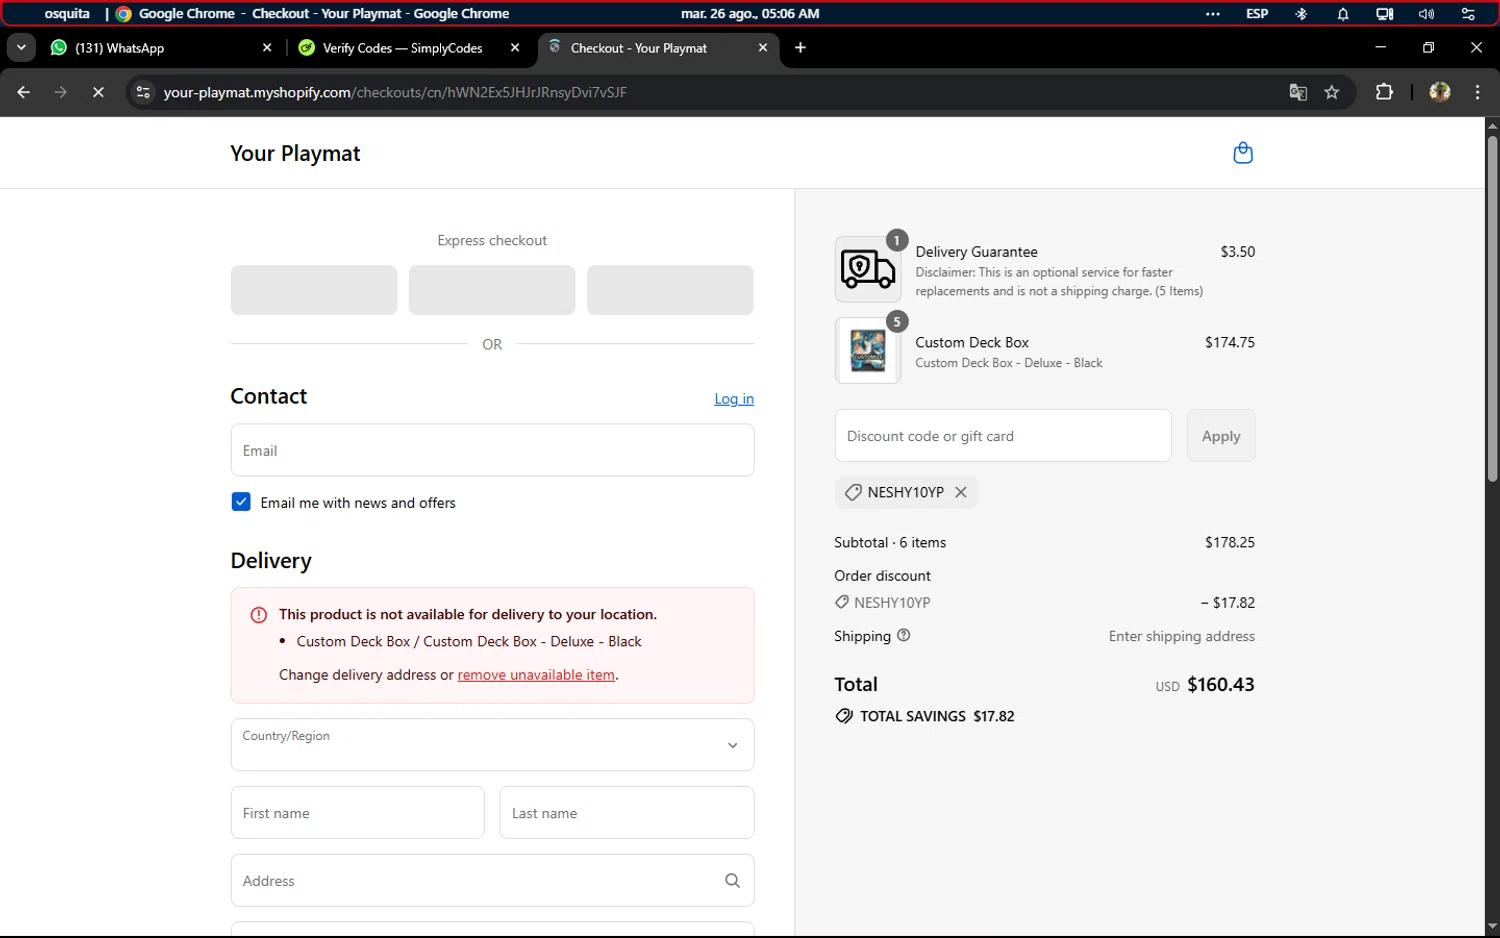This screenshot has width=1500, height=938.
Task: Open the screen display icon in system tray
Action: click(1384, 14)
